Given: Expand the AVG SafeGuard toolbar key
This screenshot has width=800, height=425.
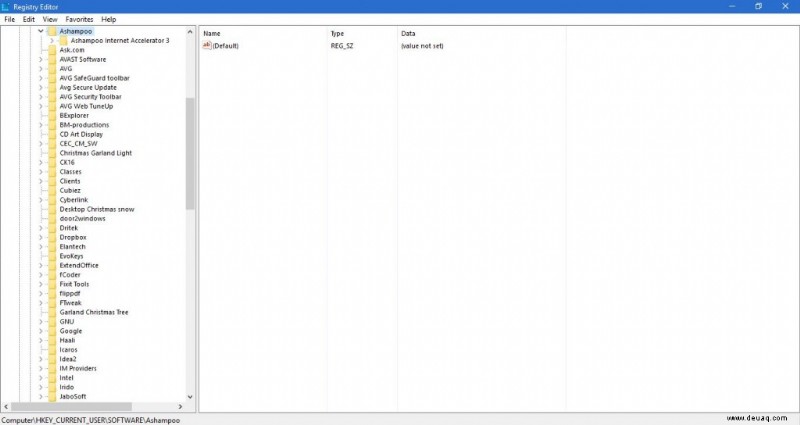Looking at the screenshot, I should pos(41,78).
